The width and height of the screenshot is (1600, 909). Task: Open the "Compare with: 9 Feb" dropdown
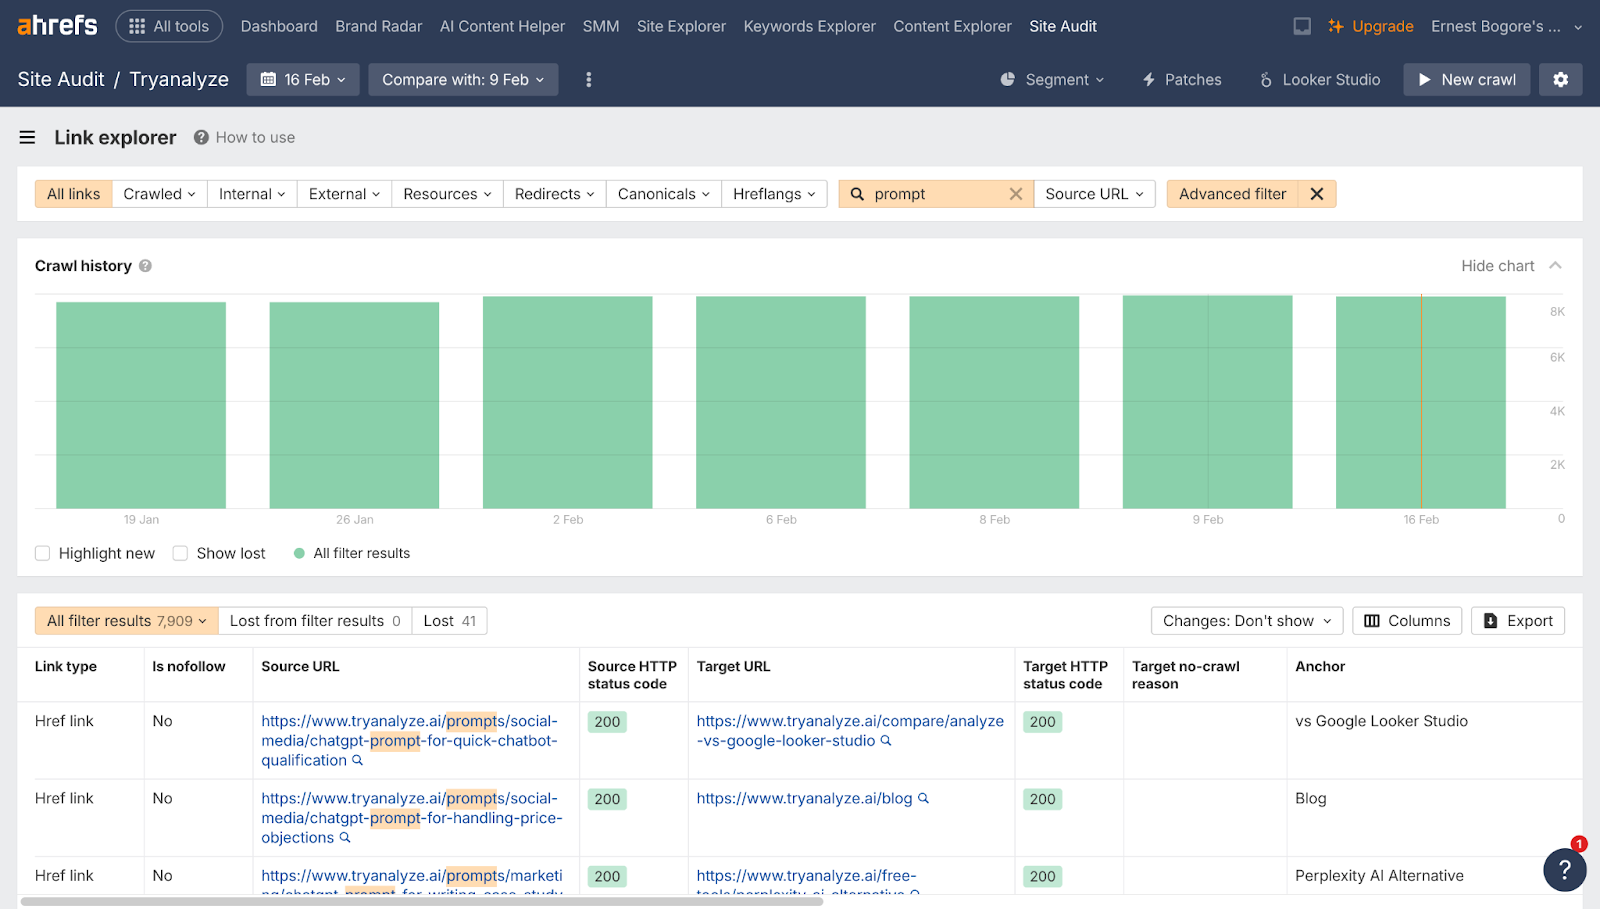(x=463, y=79)
